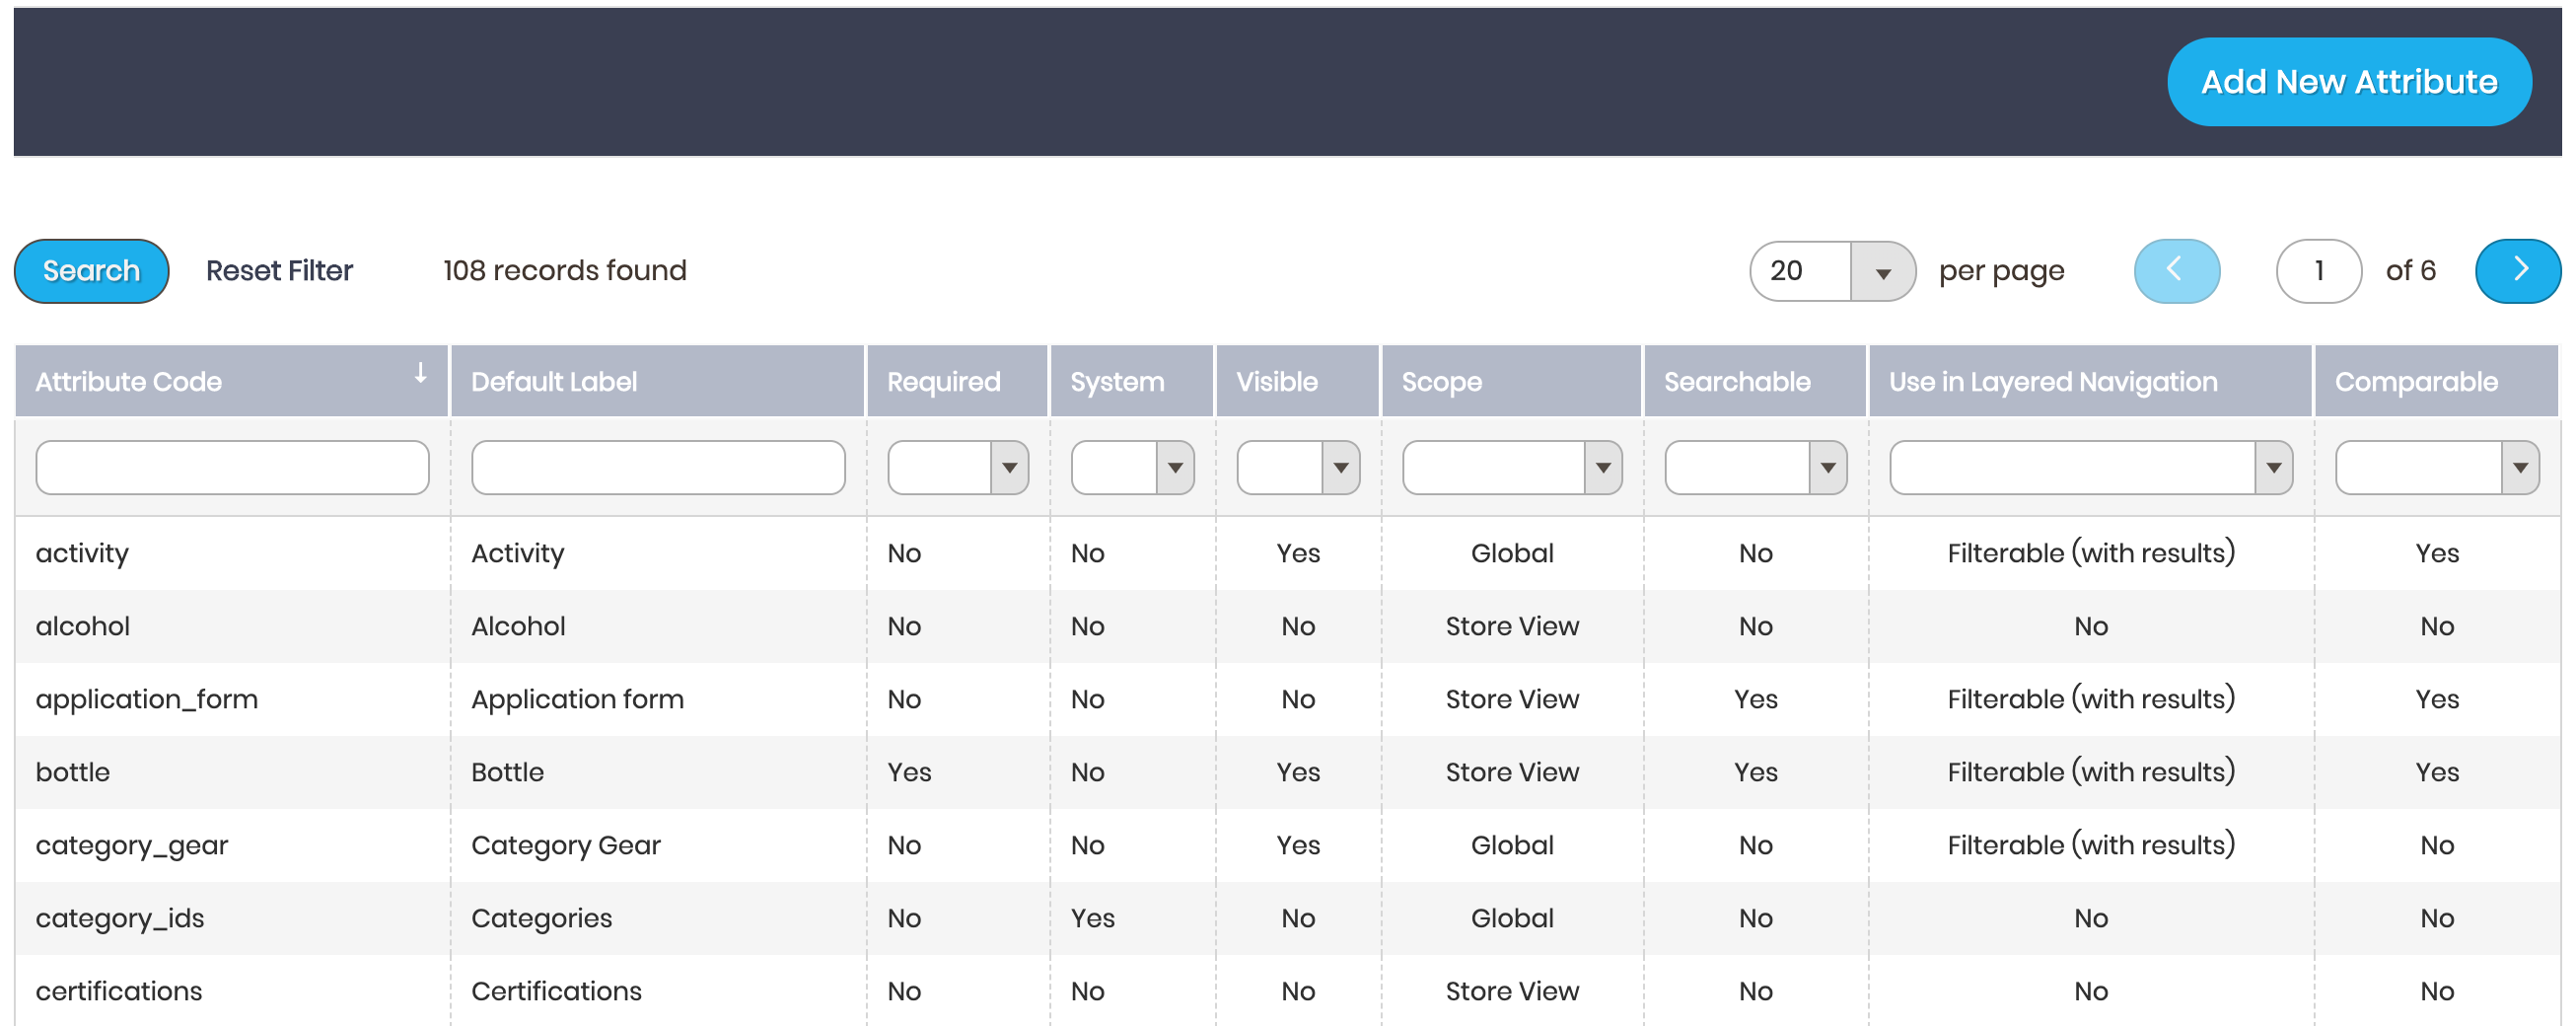Select the category_gear attribute row
This screenshot has height=1026, width=2576.
(132, 845)
